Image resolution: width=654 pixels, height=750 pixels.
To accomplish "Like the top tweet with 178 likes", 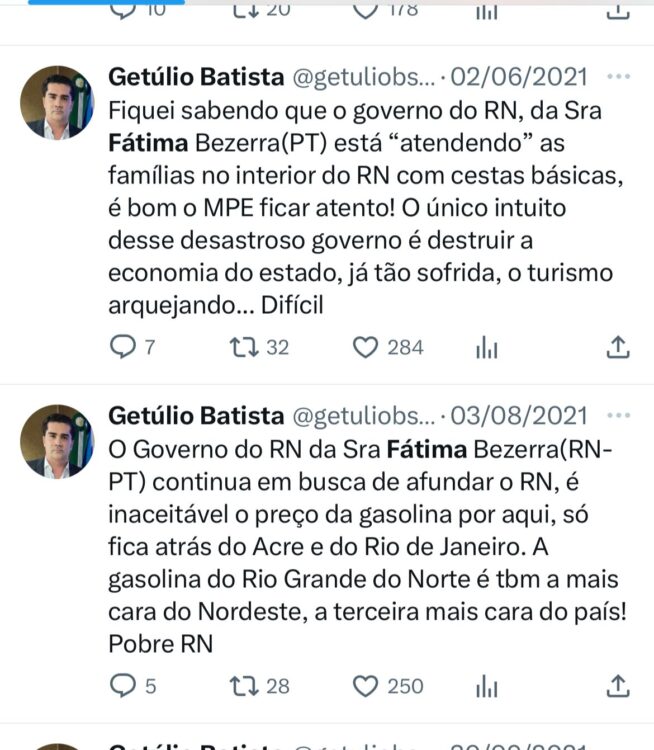I will pos(366,10).
